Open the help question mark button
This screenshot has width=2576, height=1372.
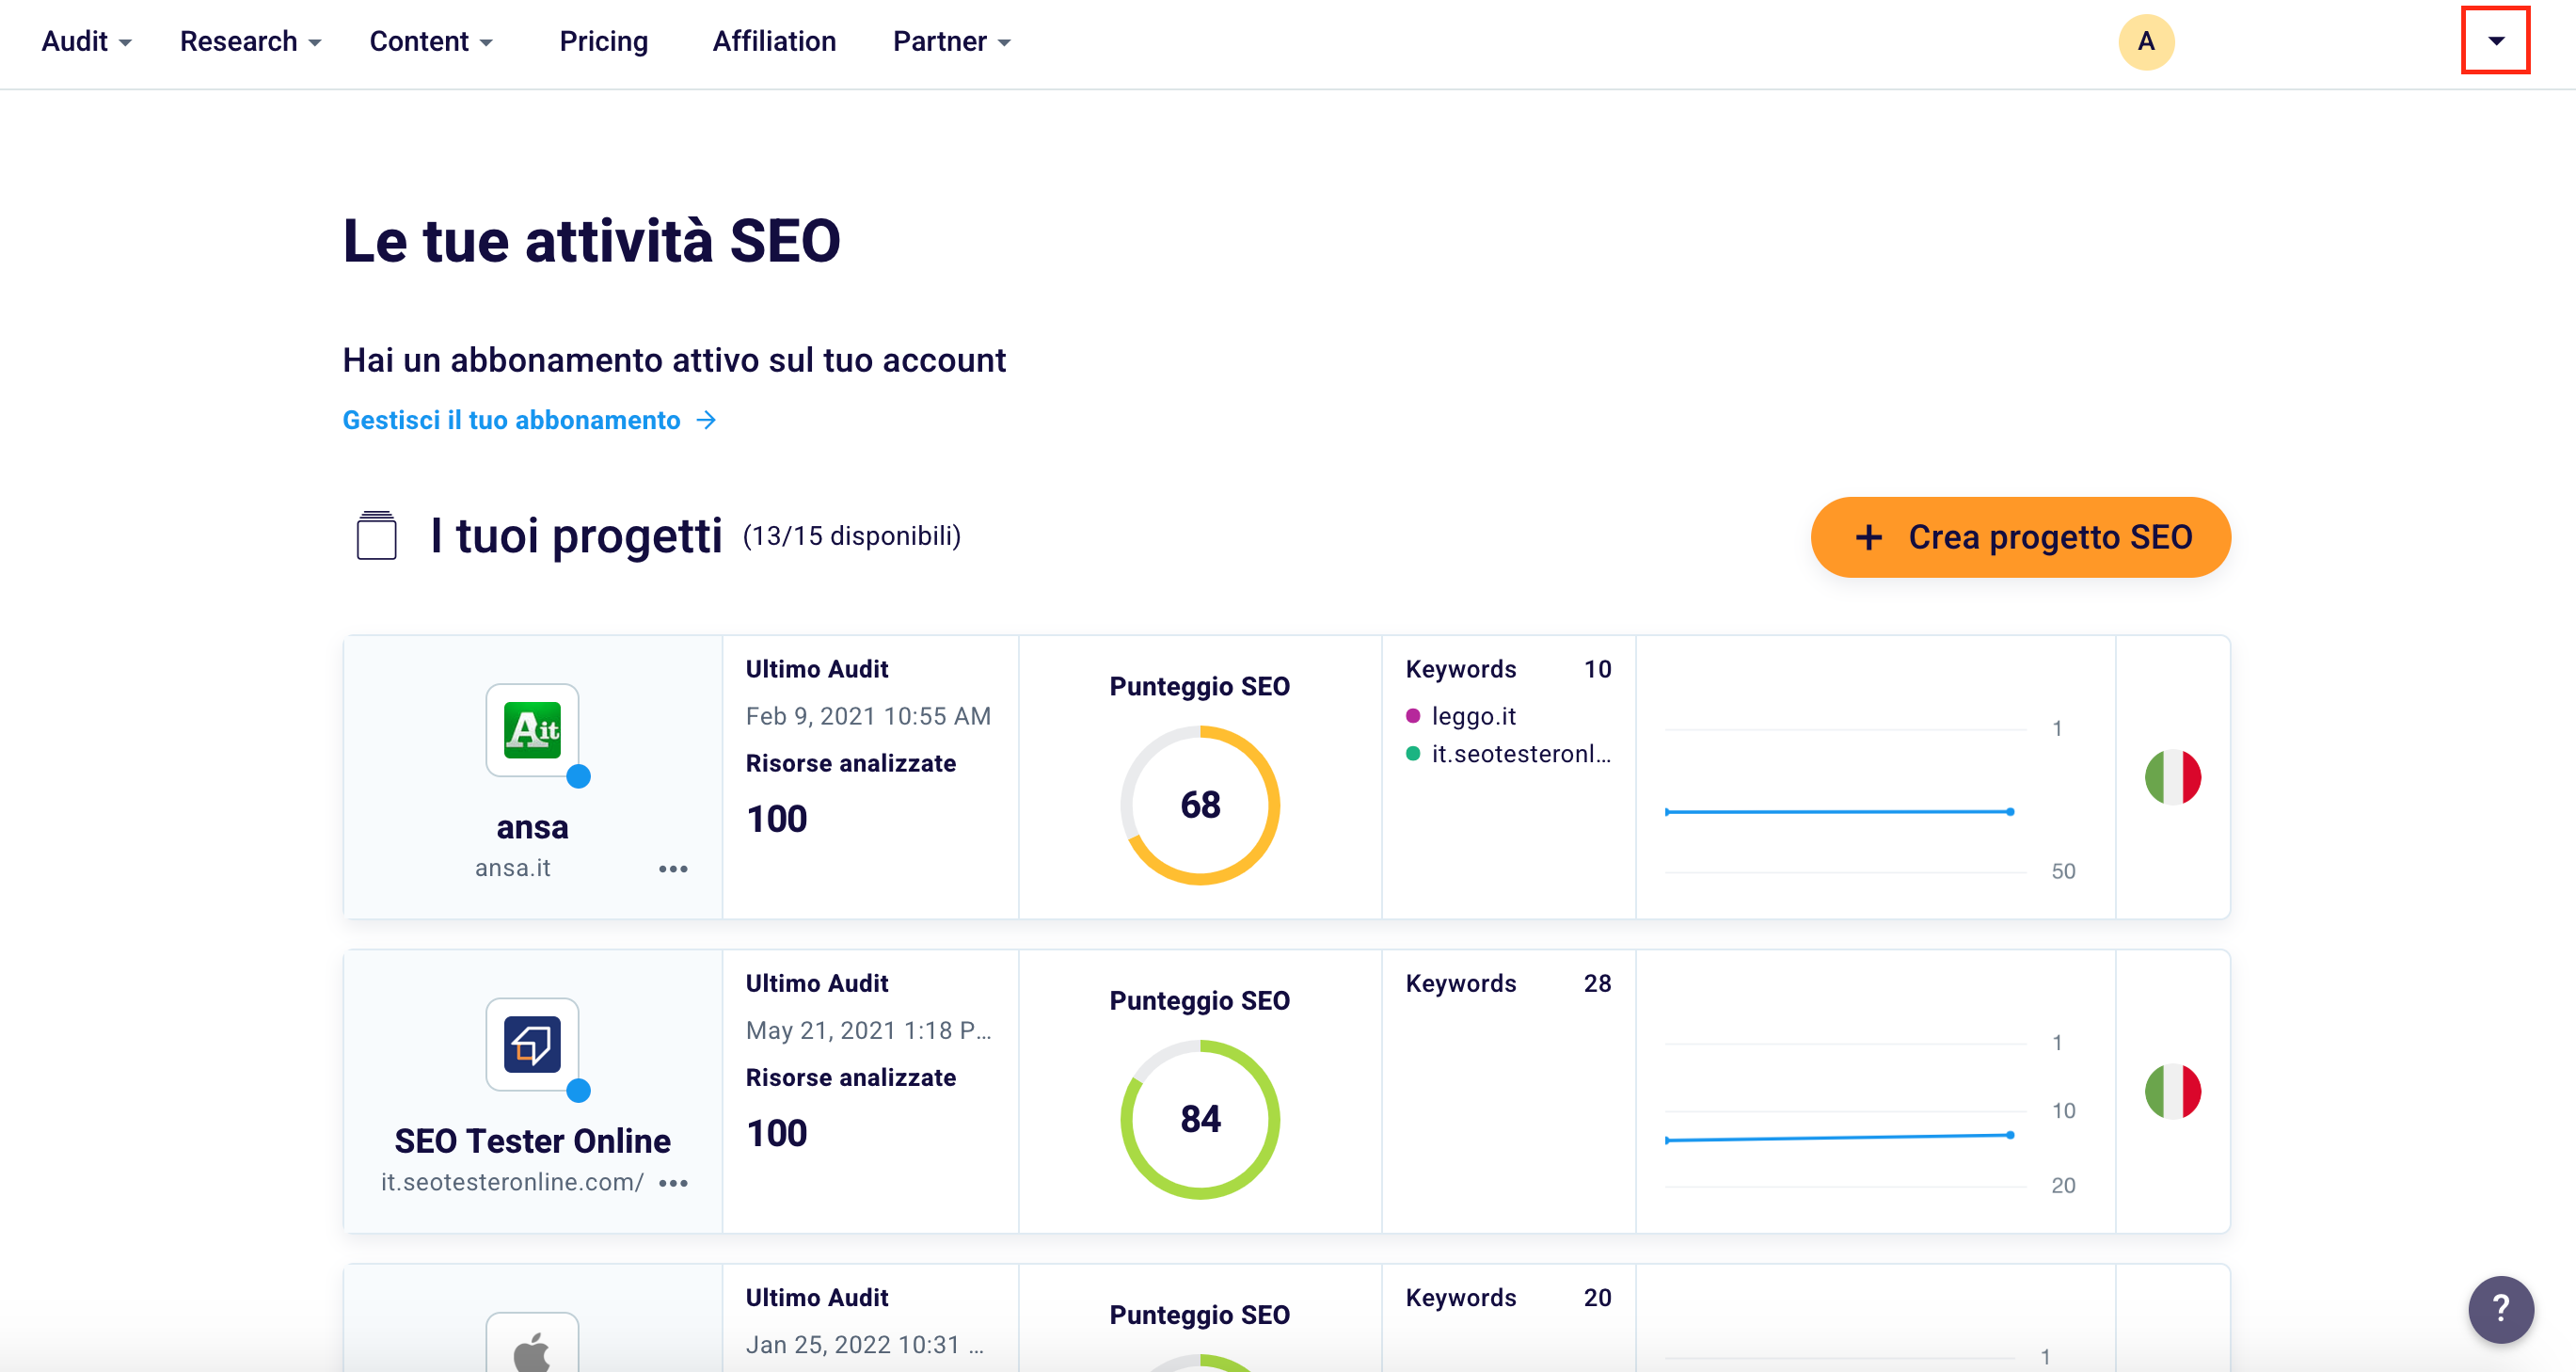[2500, 1309]
